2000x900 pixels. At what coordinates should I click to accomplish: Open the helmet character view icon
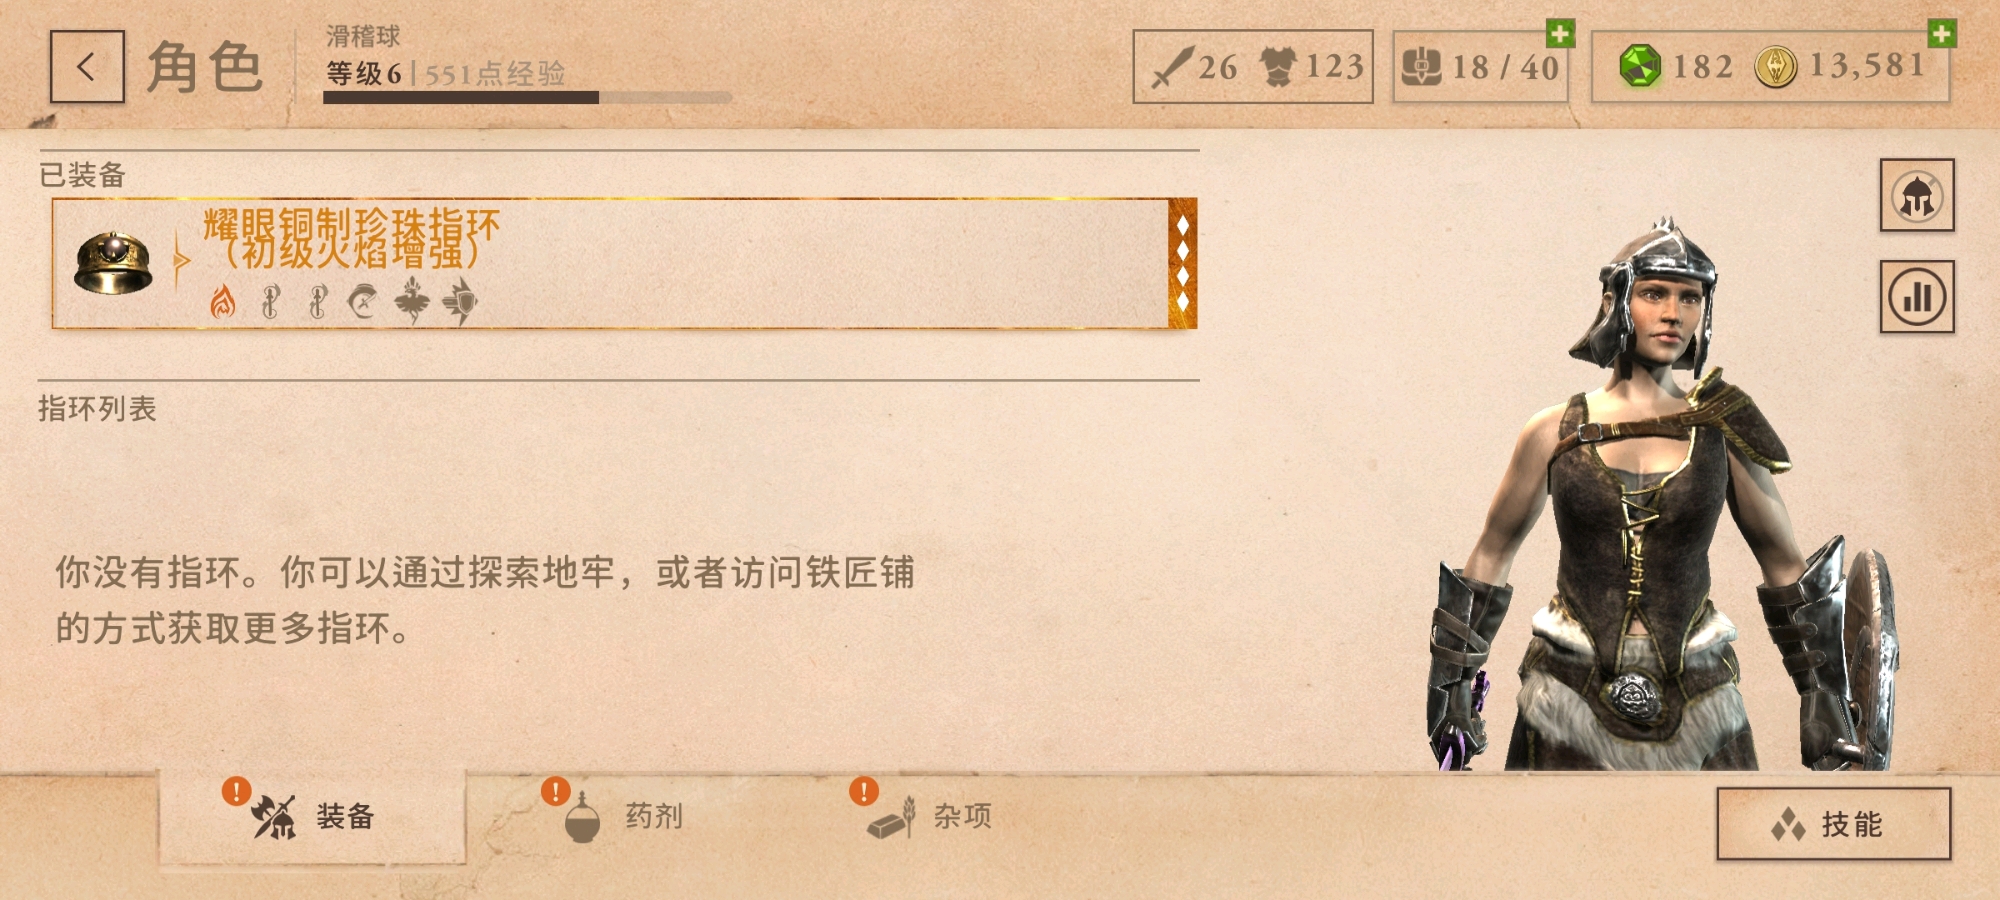click(1916, 195)
